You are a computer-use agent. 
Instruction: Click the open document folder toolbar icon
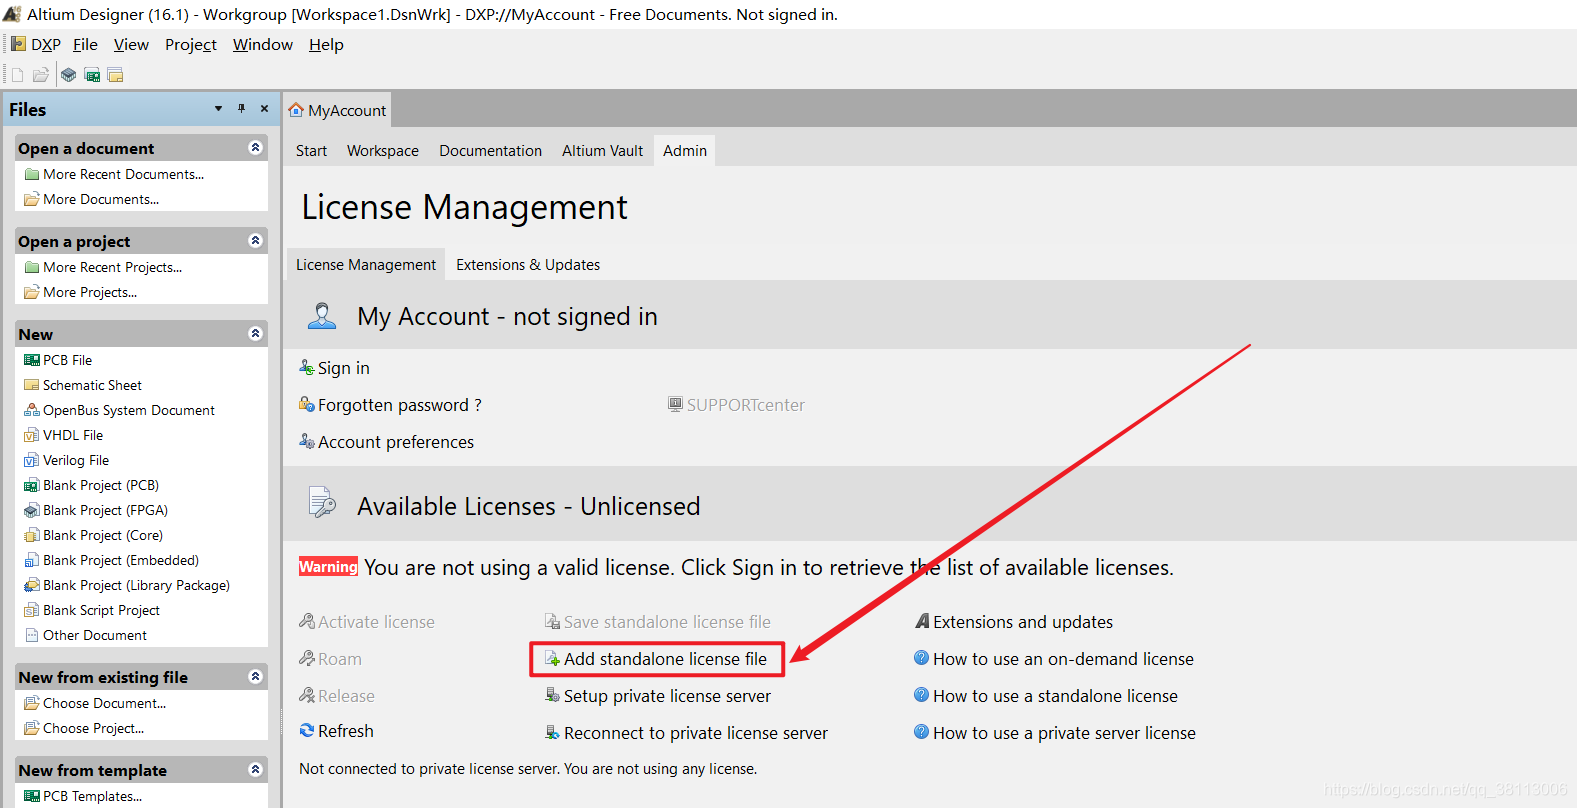point(41,75)
